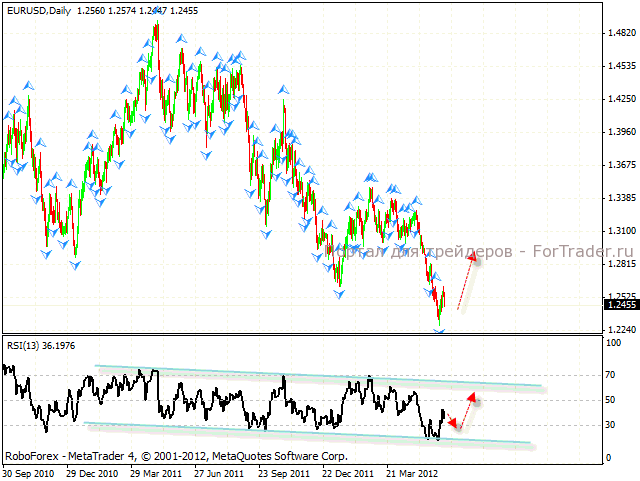This screenshot has height=481, width=640.
Task: Click the 1.2240 price axis label
Action: pyautogui.click(x=622, y=329)
